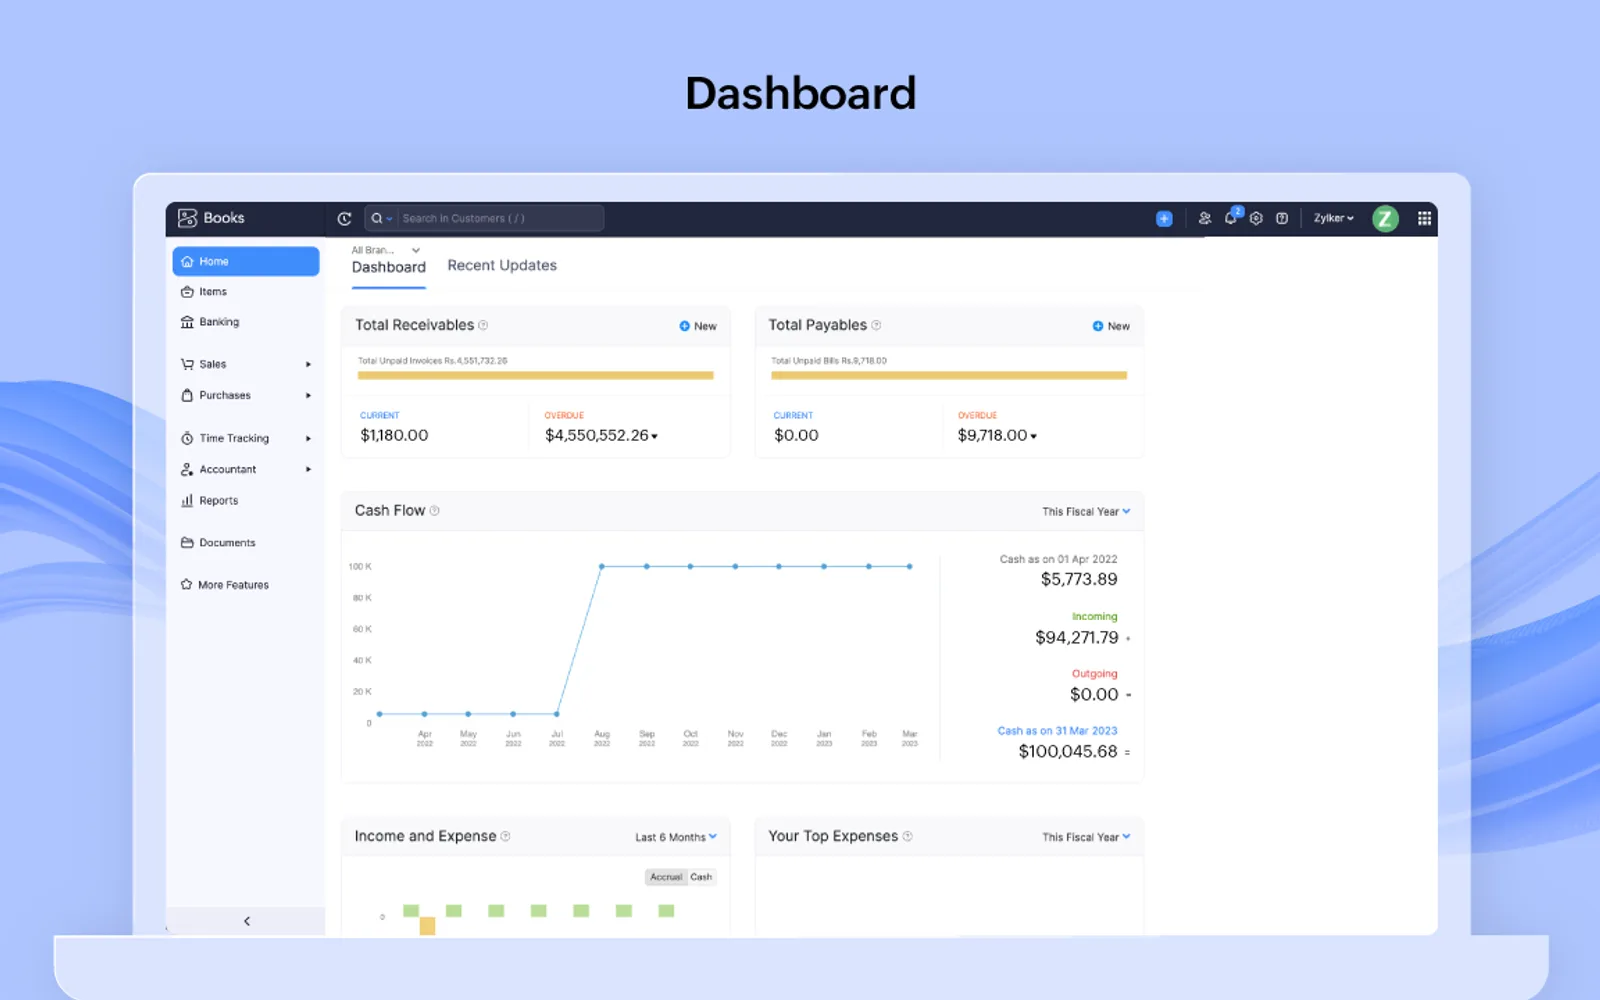Open Top Expenses This Fiscal Year dropdown
The height and width of the screenshot is (1000, 1600).
pyautogui.click(x=1086, y=838)
